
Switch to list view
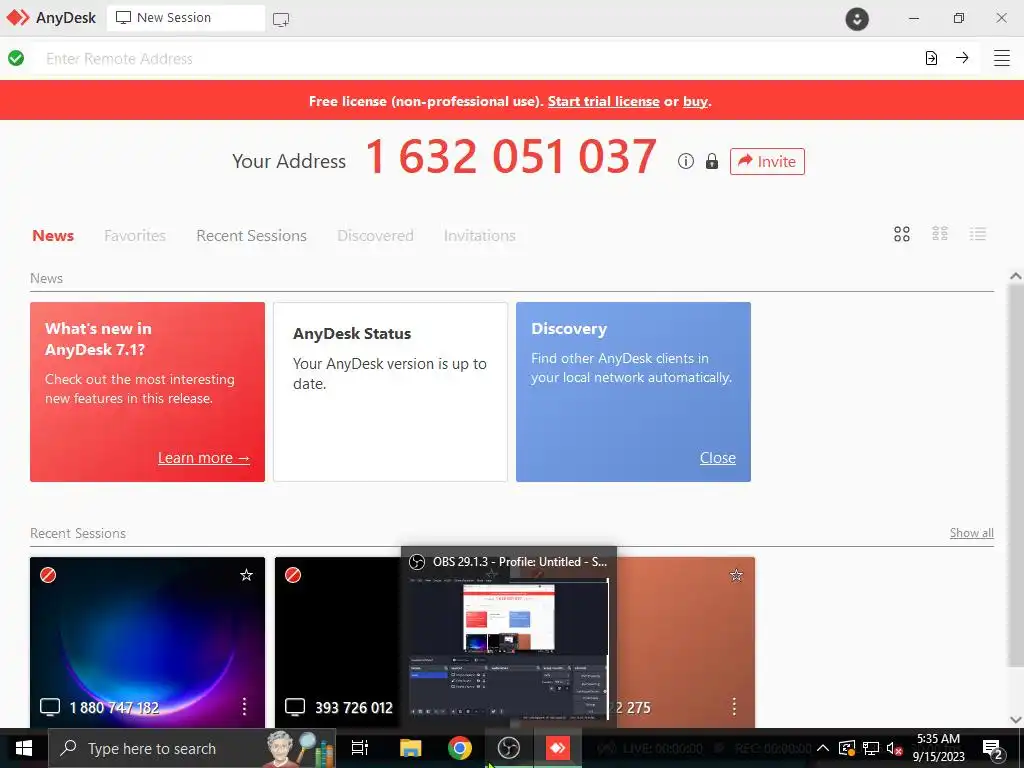978,234
